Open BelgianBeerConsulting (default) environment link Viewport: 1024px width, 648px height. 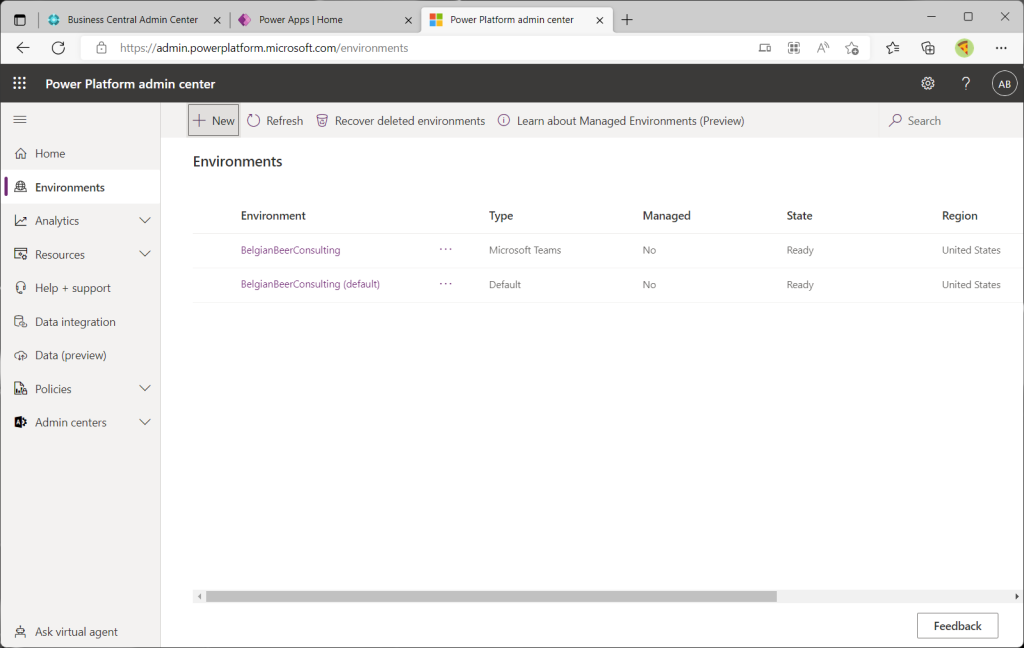pyautogui.click(x=310, y=284)
